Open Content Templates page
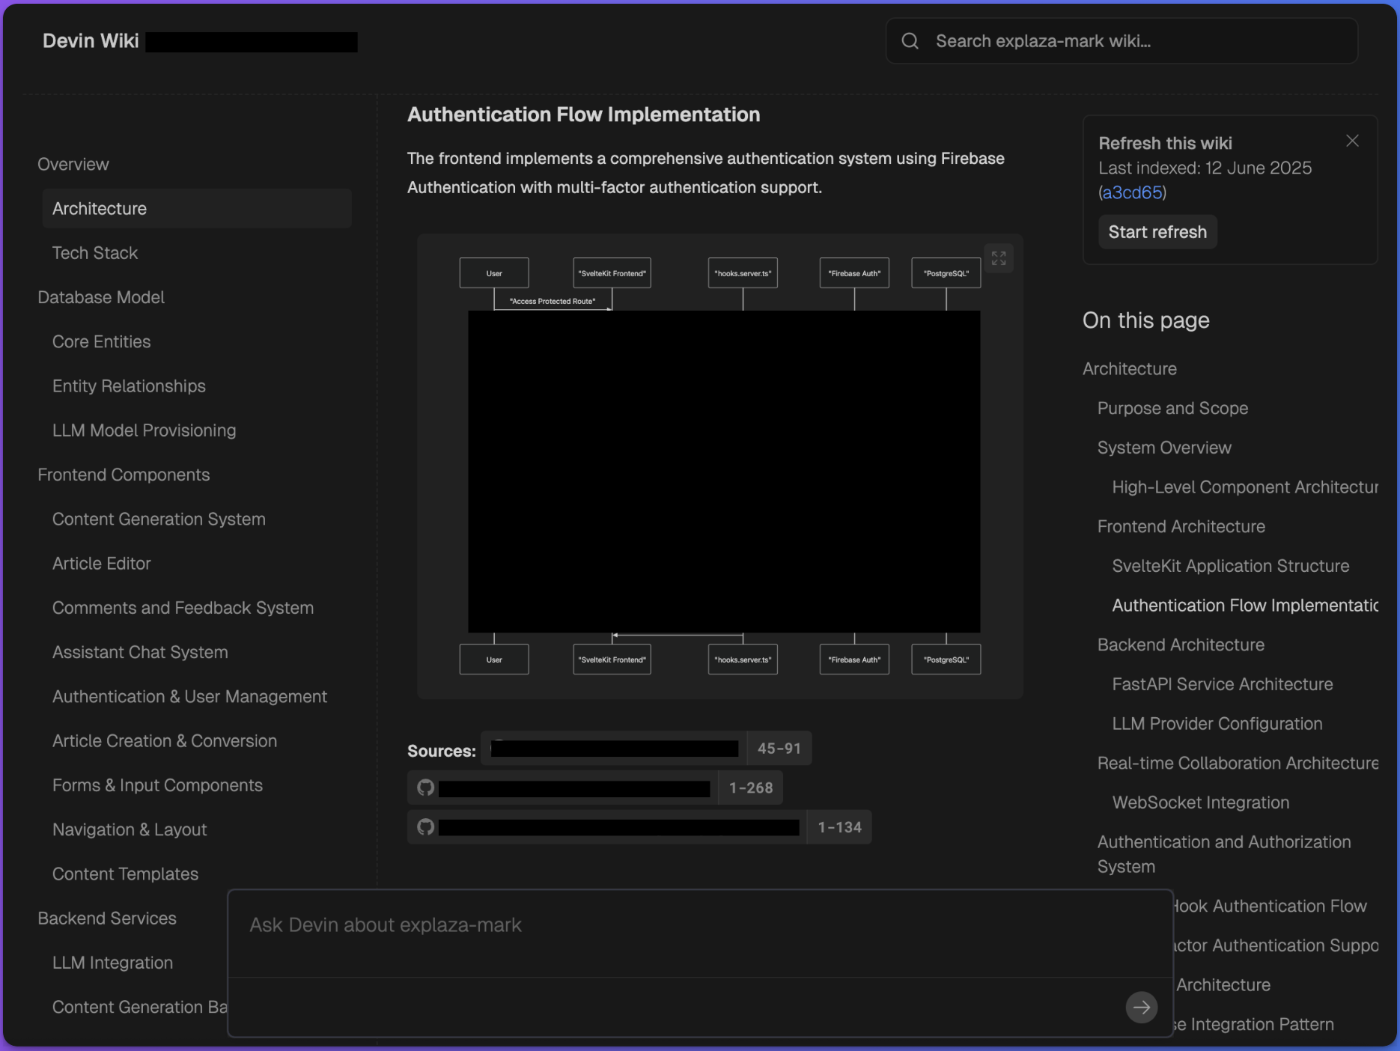Screen dimensions: 1400x1051 point(125,874)
